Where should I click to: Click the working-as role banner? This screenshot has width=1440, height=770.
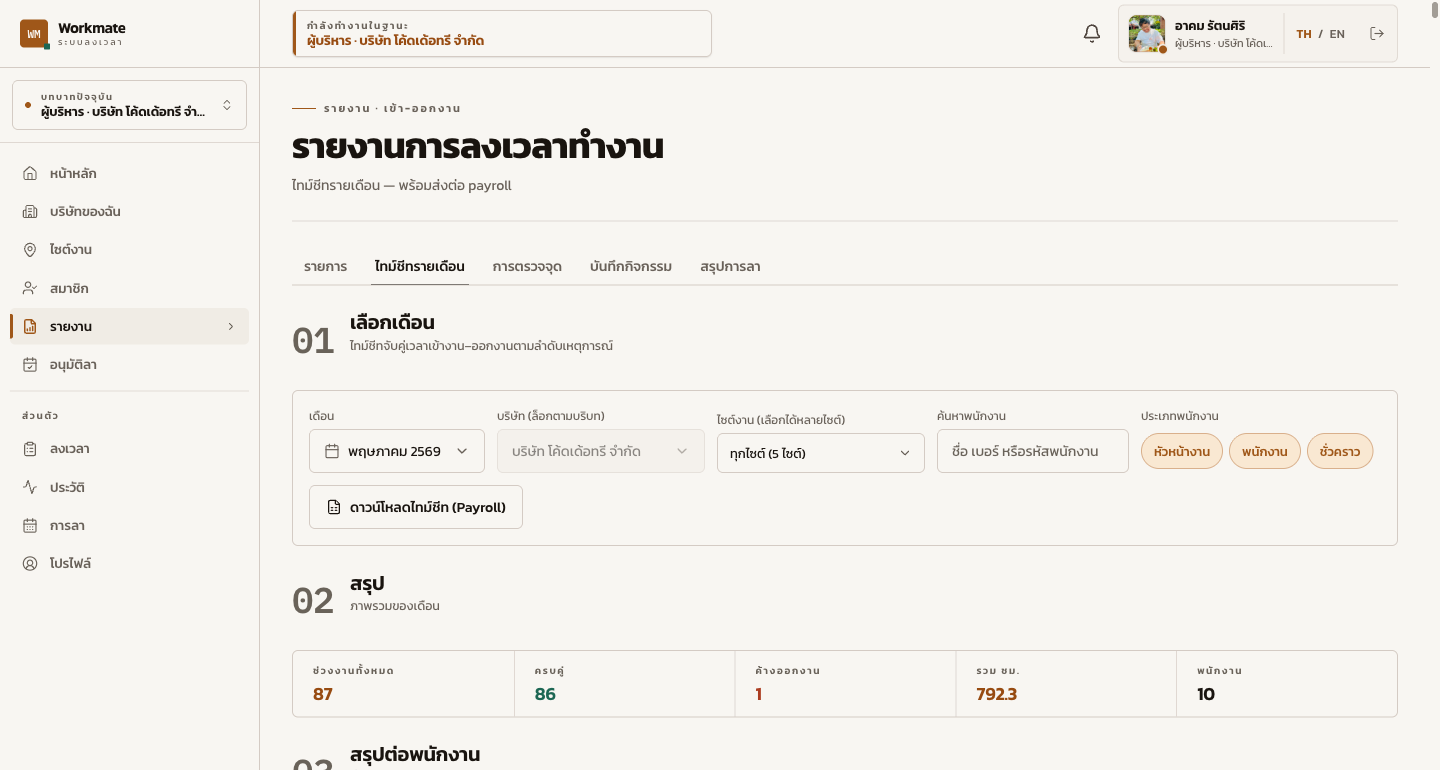pos(502,34)
